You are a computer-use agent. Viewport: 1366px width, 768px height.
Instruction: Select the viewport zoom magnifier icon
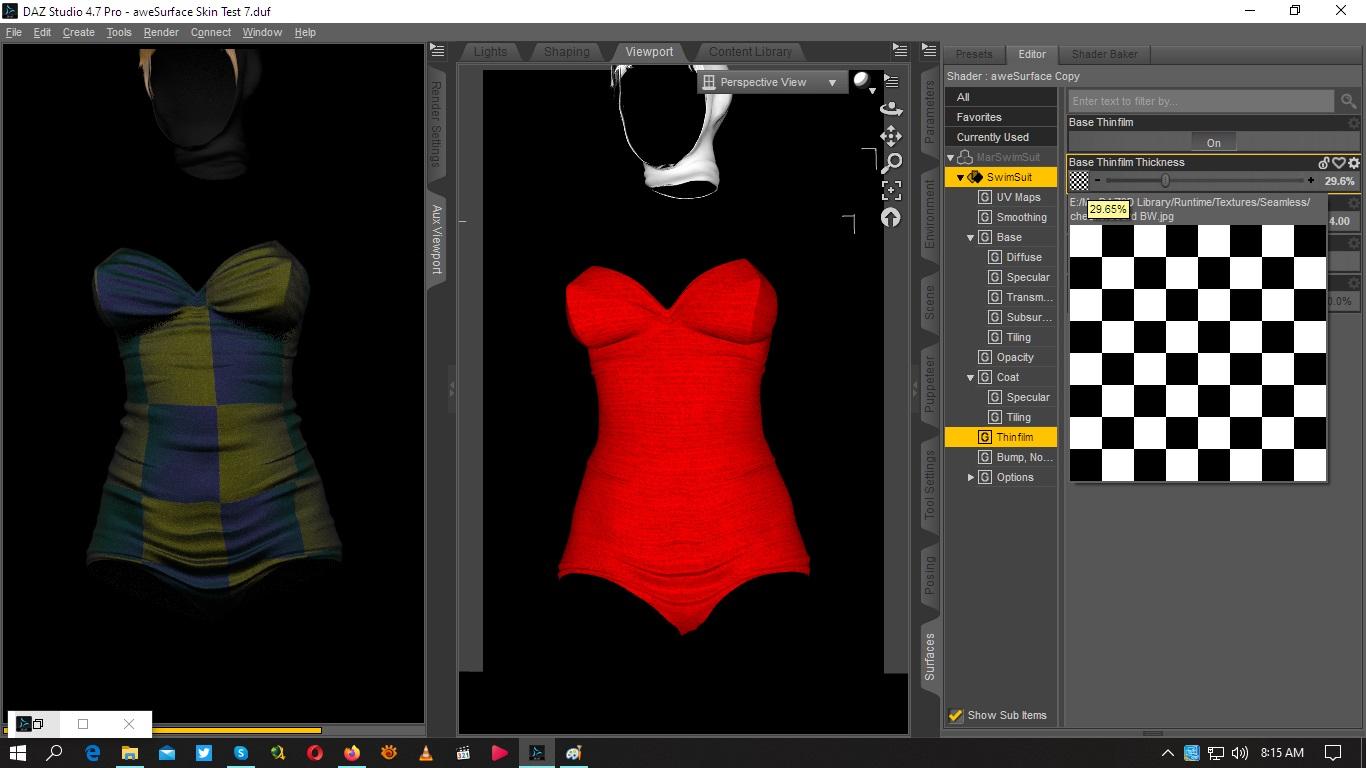pyautogui.click(x=891, y=162)
